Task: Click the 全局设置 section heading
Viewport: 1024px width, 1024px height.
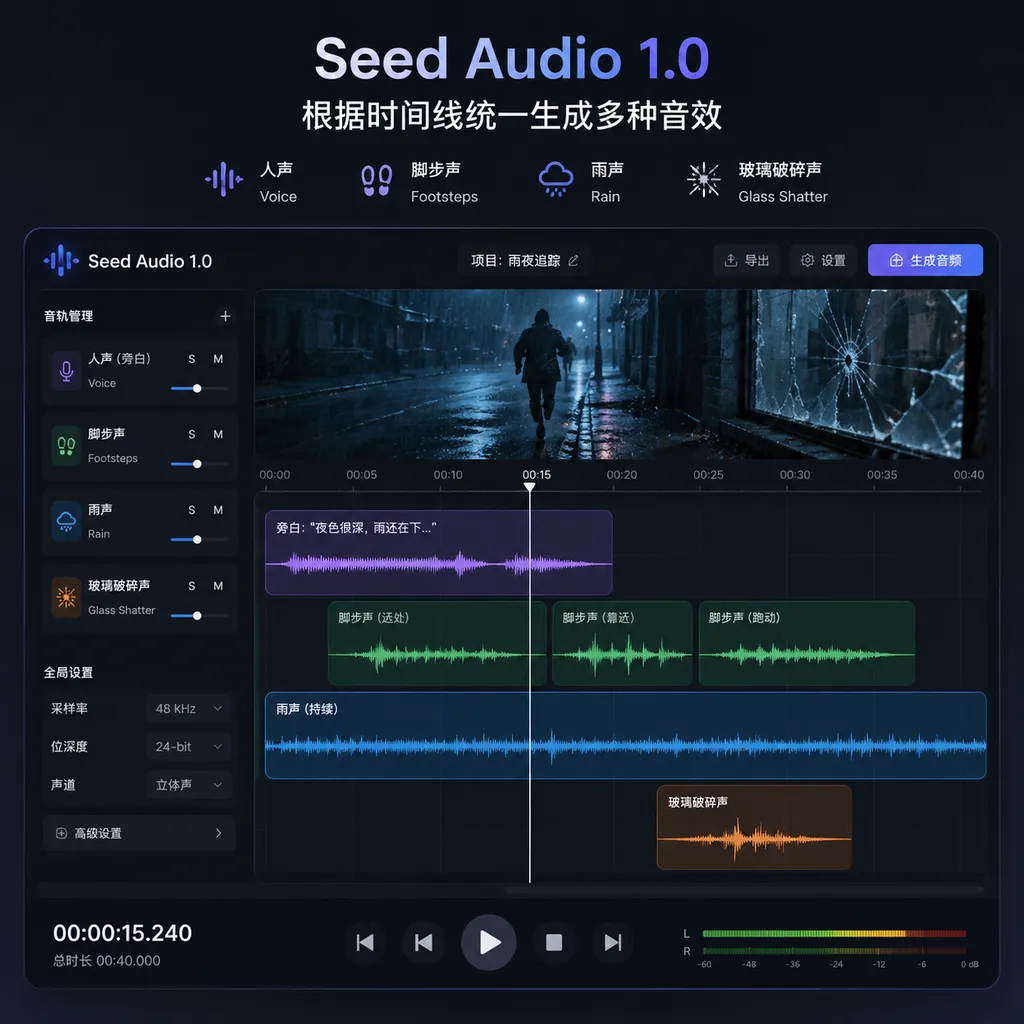Action: coord(69,673)
